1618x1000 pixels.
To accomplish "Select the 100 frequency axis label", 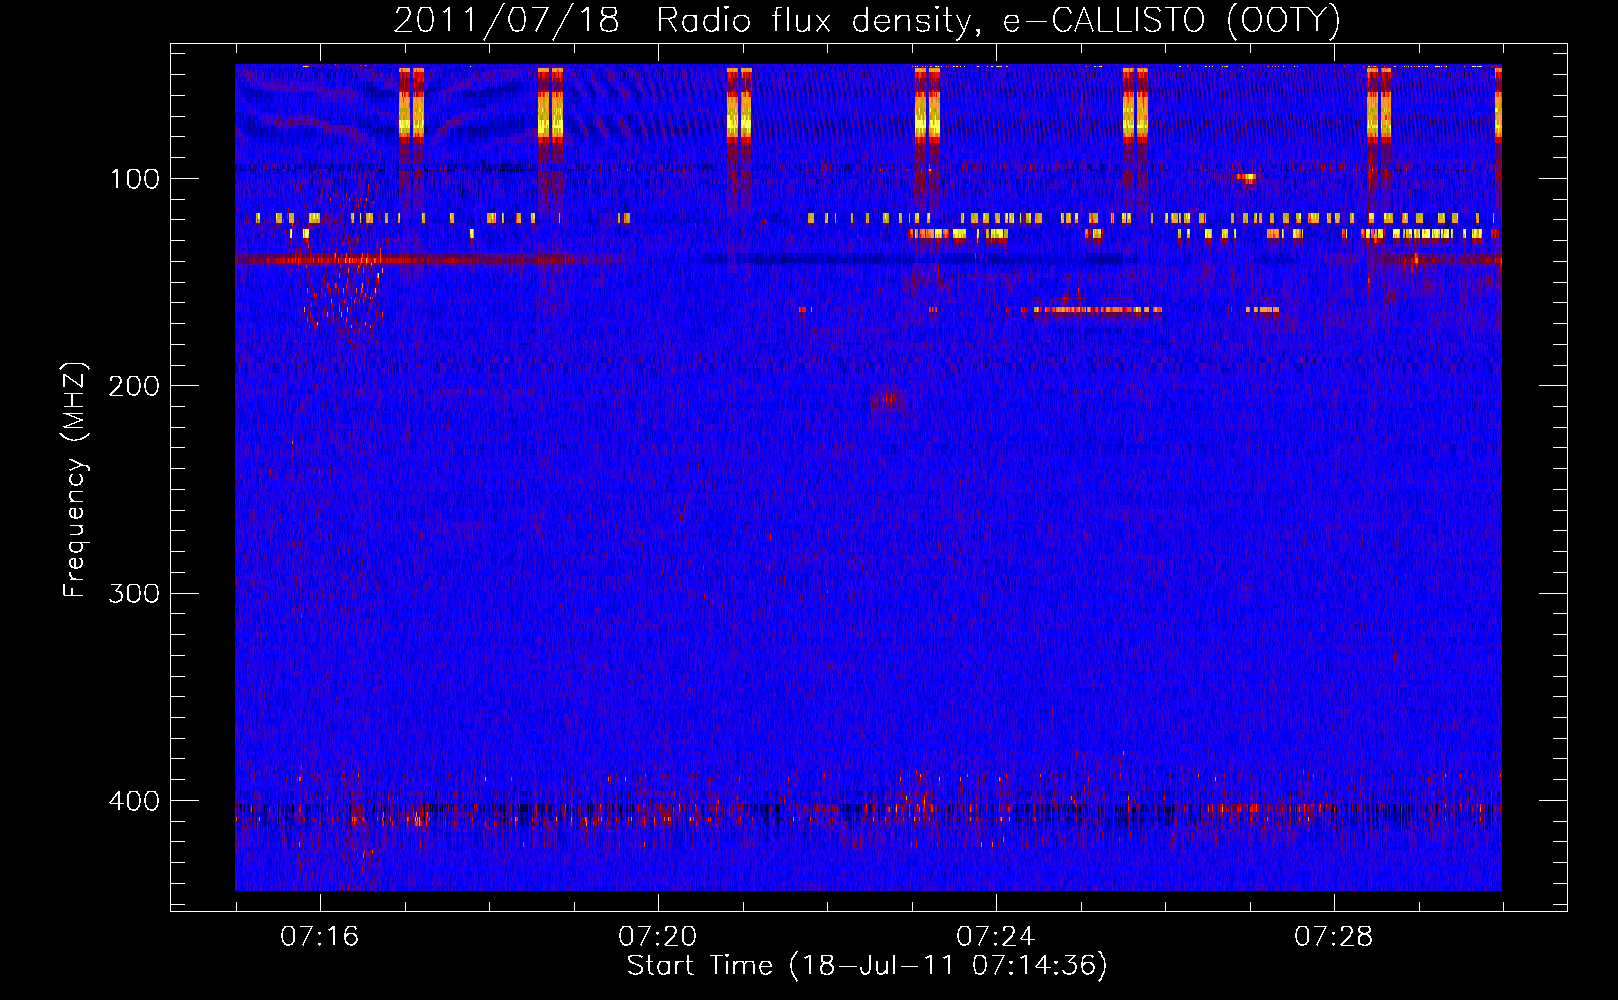I will tap(135, 179).
